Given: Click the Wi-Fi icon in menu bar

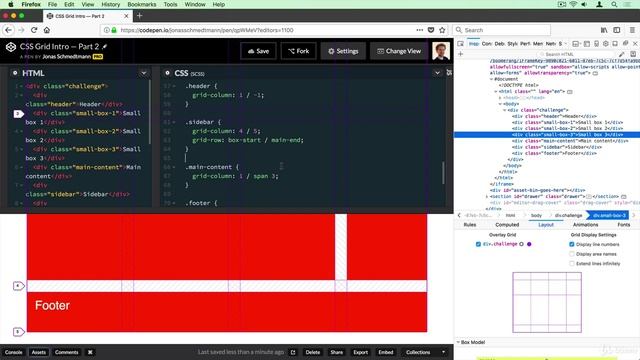Looking at the screenshot, I should 573,4.
